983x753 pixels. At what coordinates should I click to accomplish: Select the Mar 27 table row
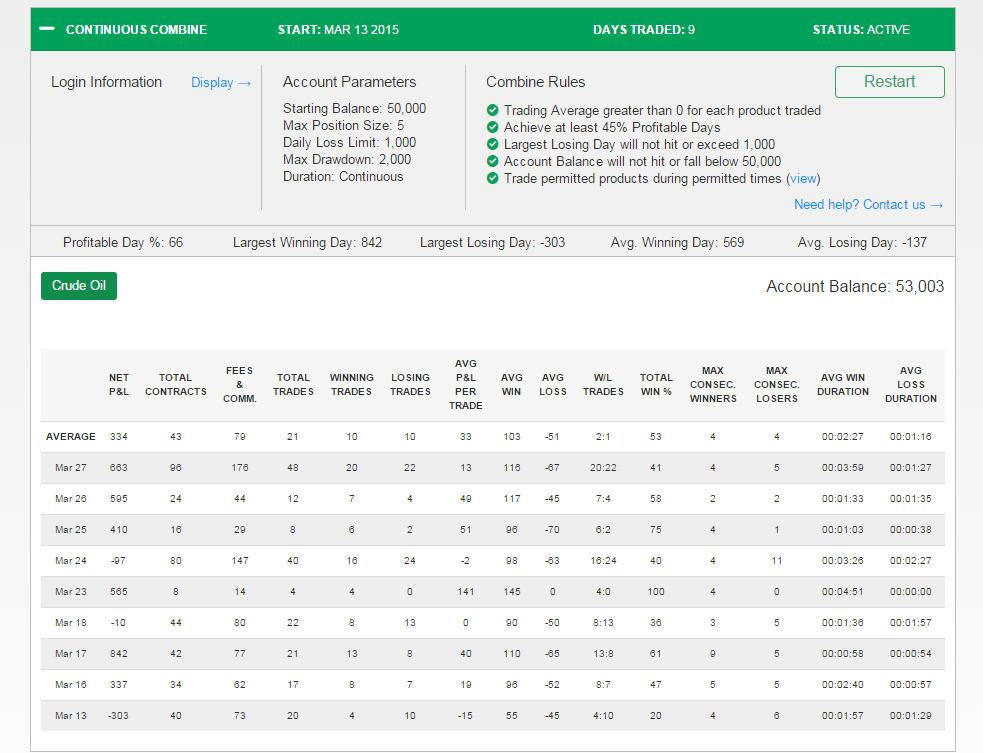pos(493,468)
